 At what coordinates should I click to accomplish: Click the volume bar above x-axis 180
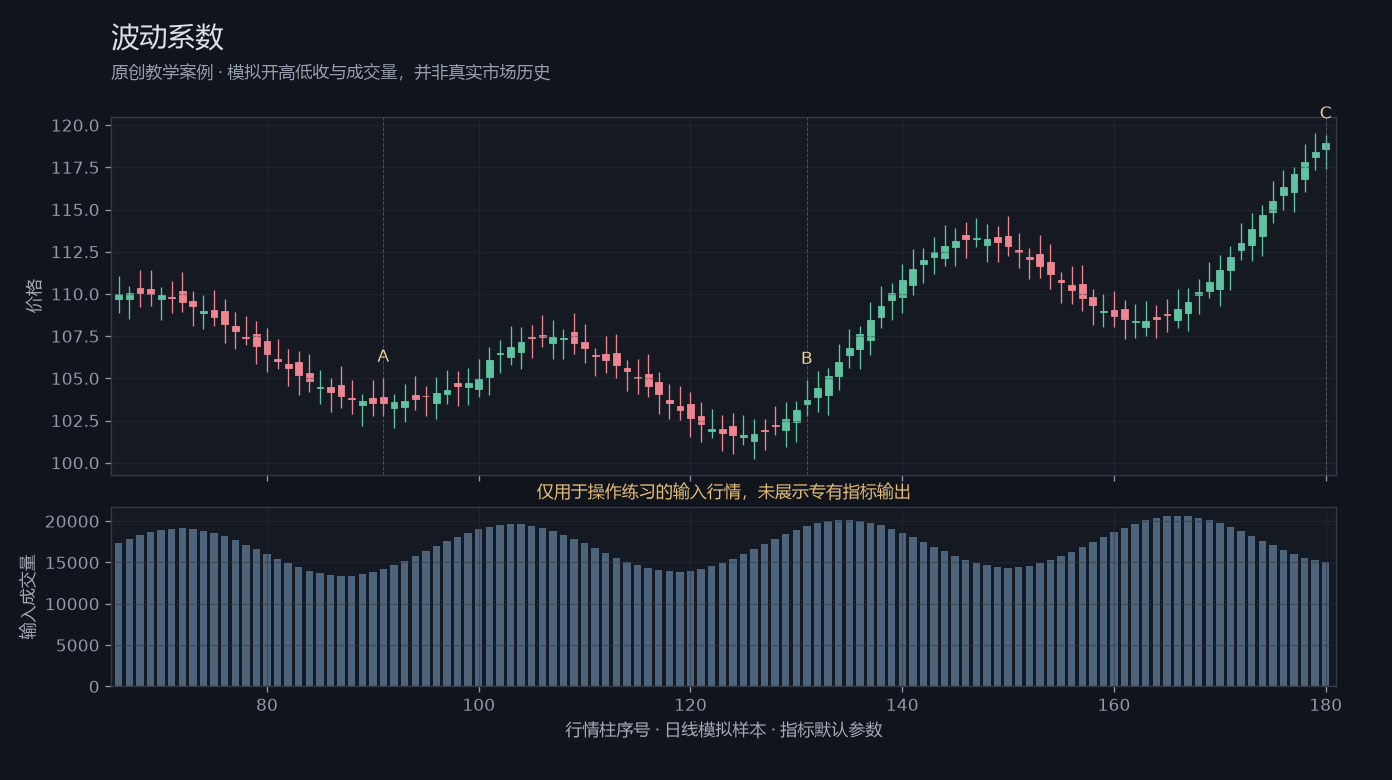(x=1326, y=624)
